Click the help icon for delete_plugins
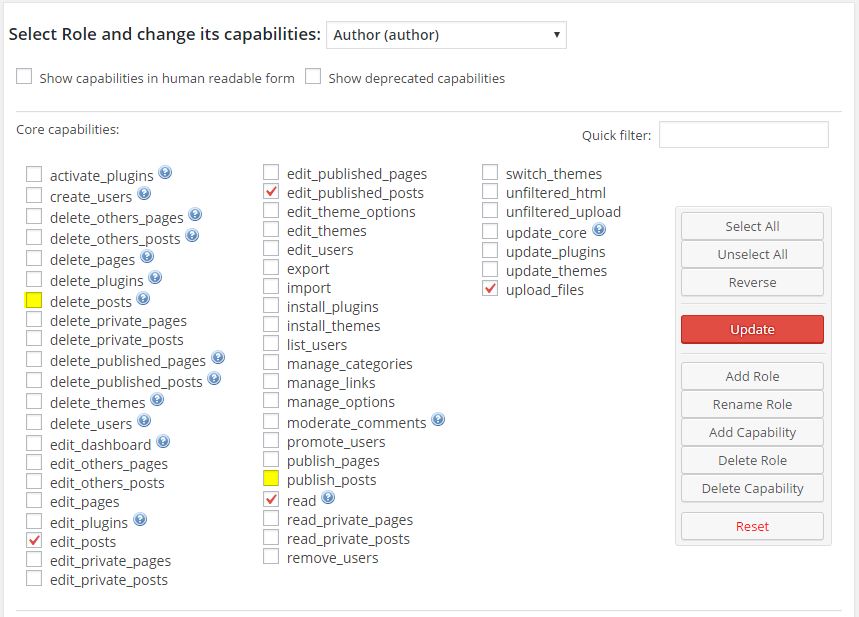This screenshot has height=617, width=859. (156, 278)
